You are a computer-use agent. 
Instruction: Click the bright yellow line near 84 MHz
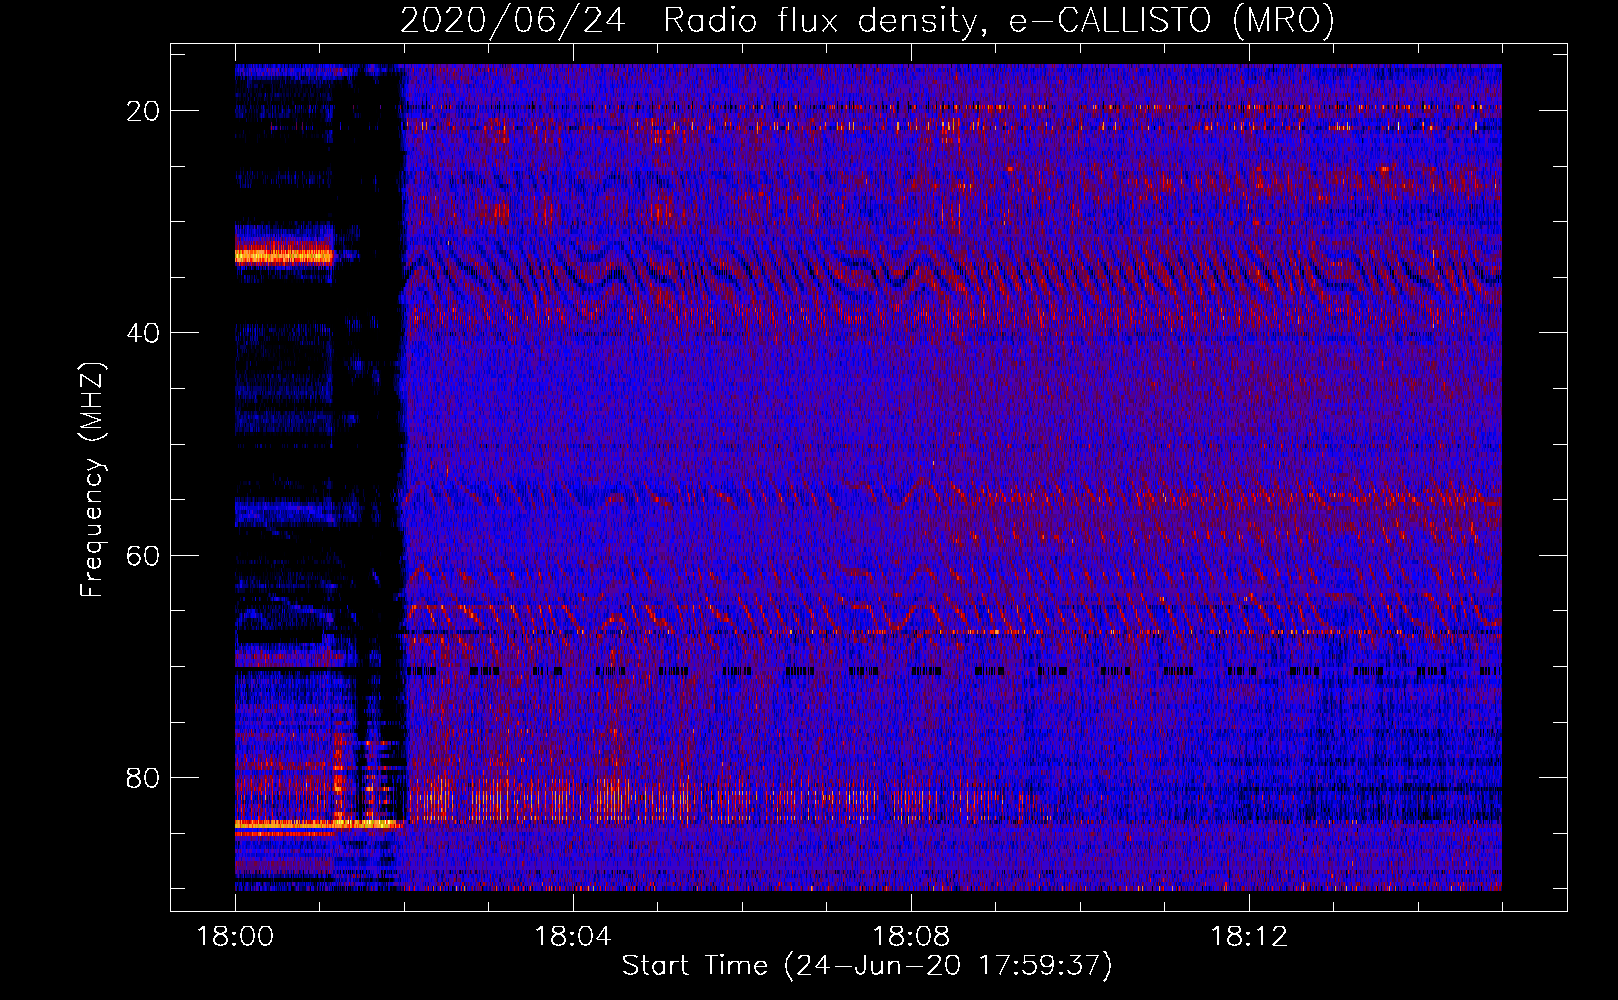pos(318,824)
